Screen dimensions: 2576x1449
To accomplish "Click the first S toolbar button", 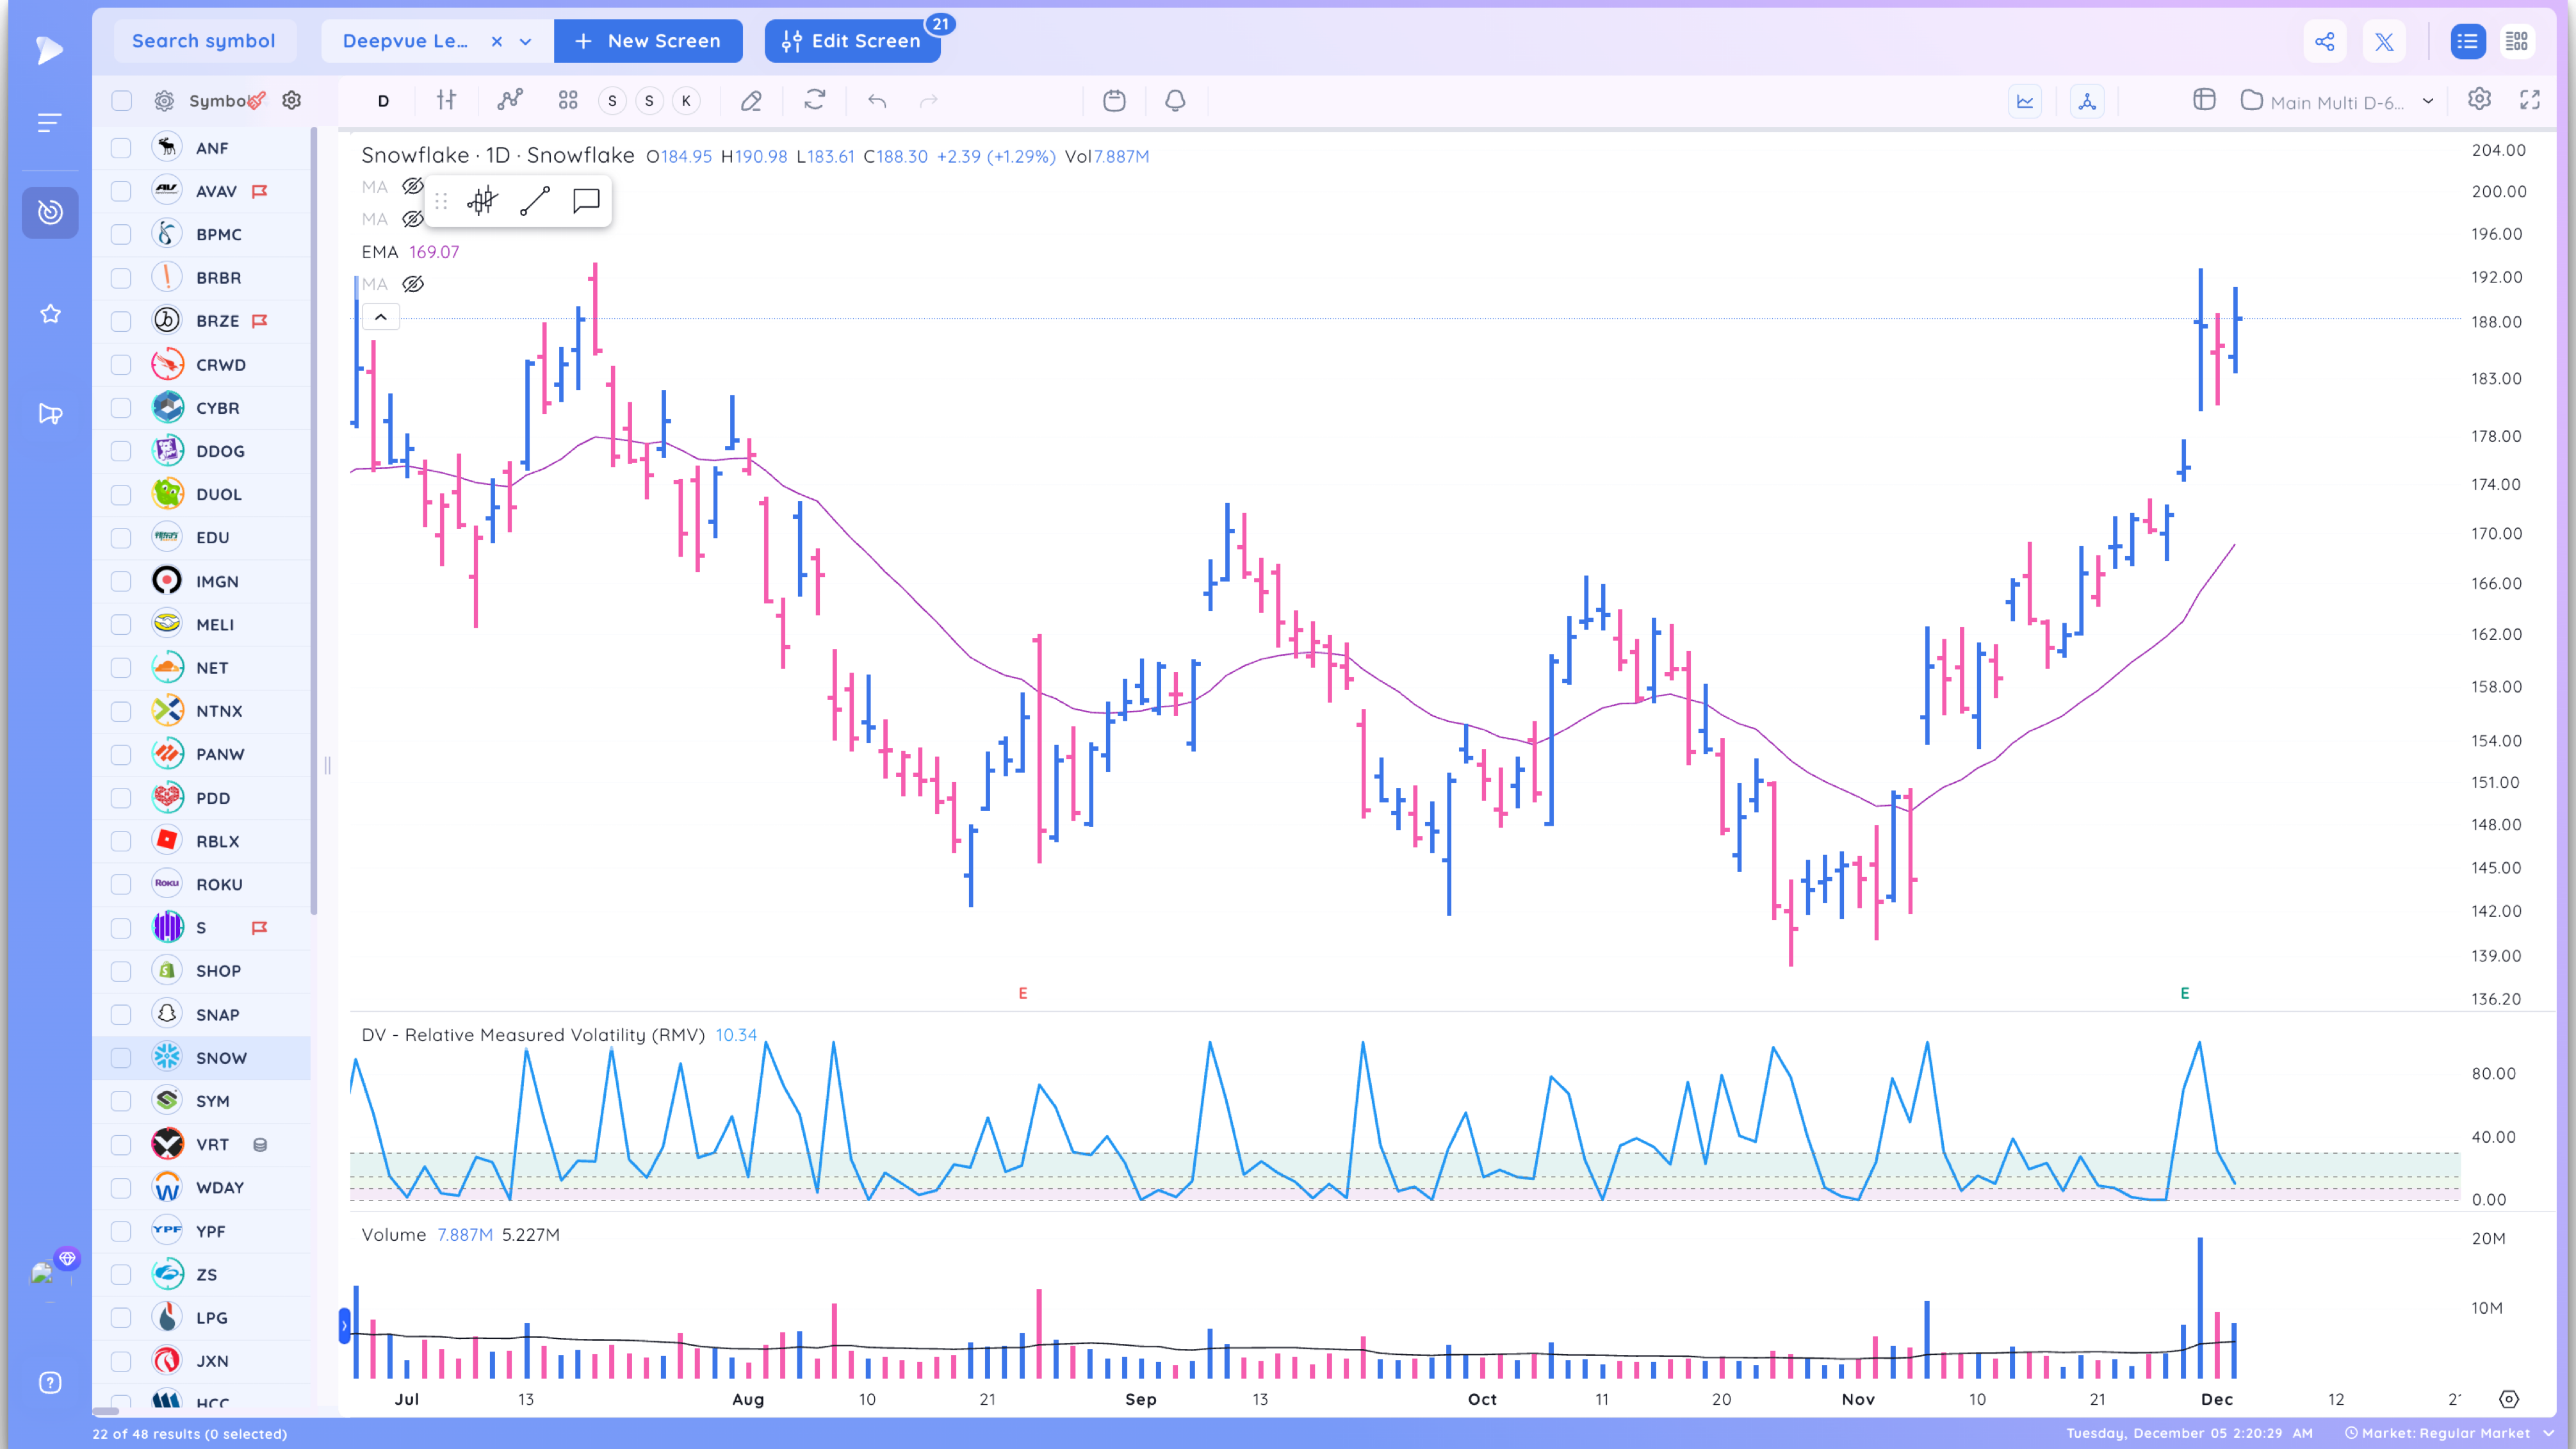I will [612, 100].
